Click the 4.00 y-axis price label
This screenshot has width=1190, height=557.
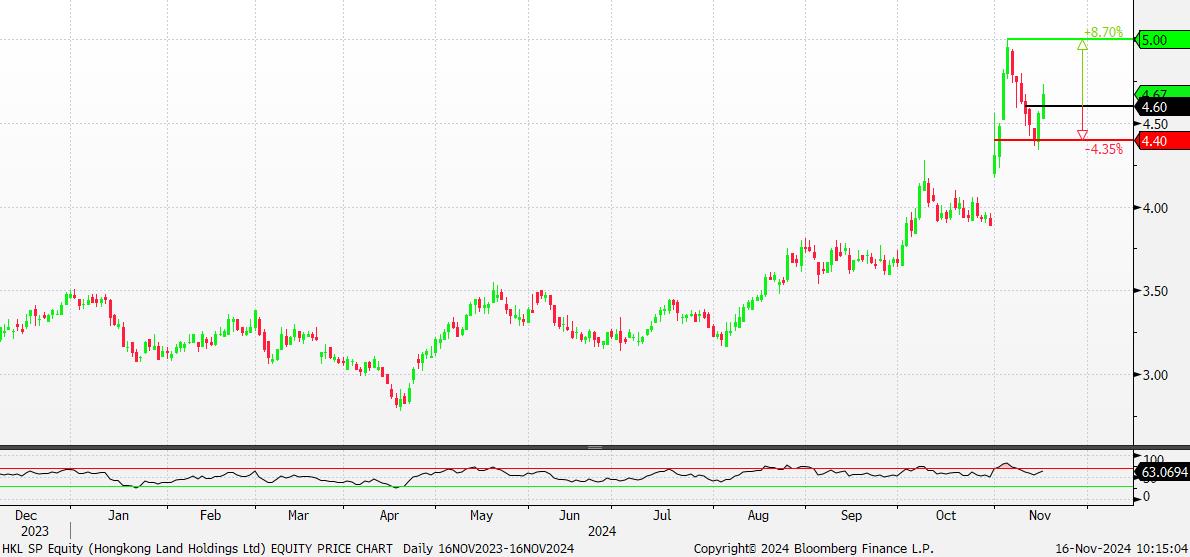1155,208
